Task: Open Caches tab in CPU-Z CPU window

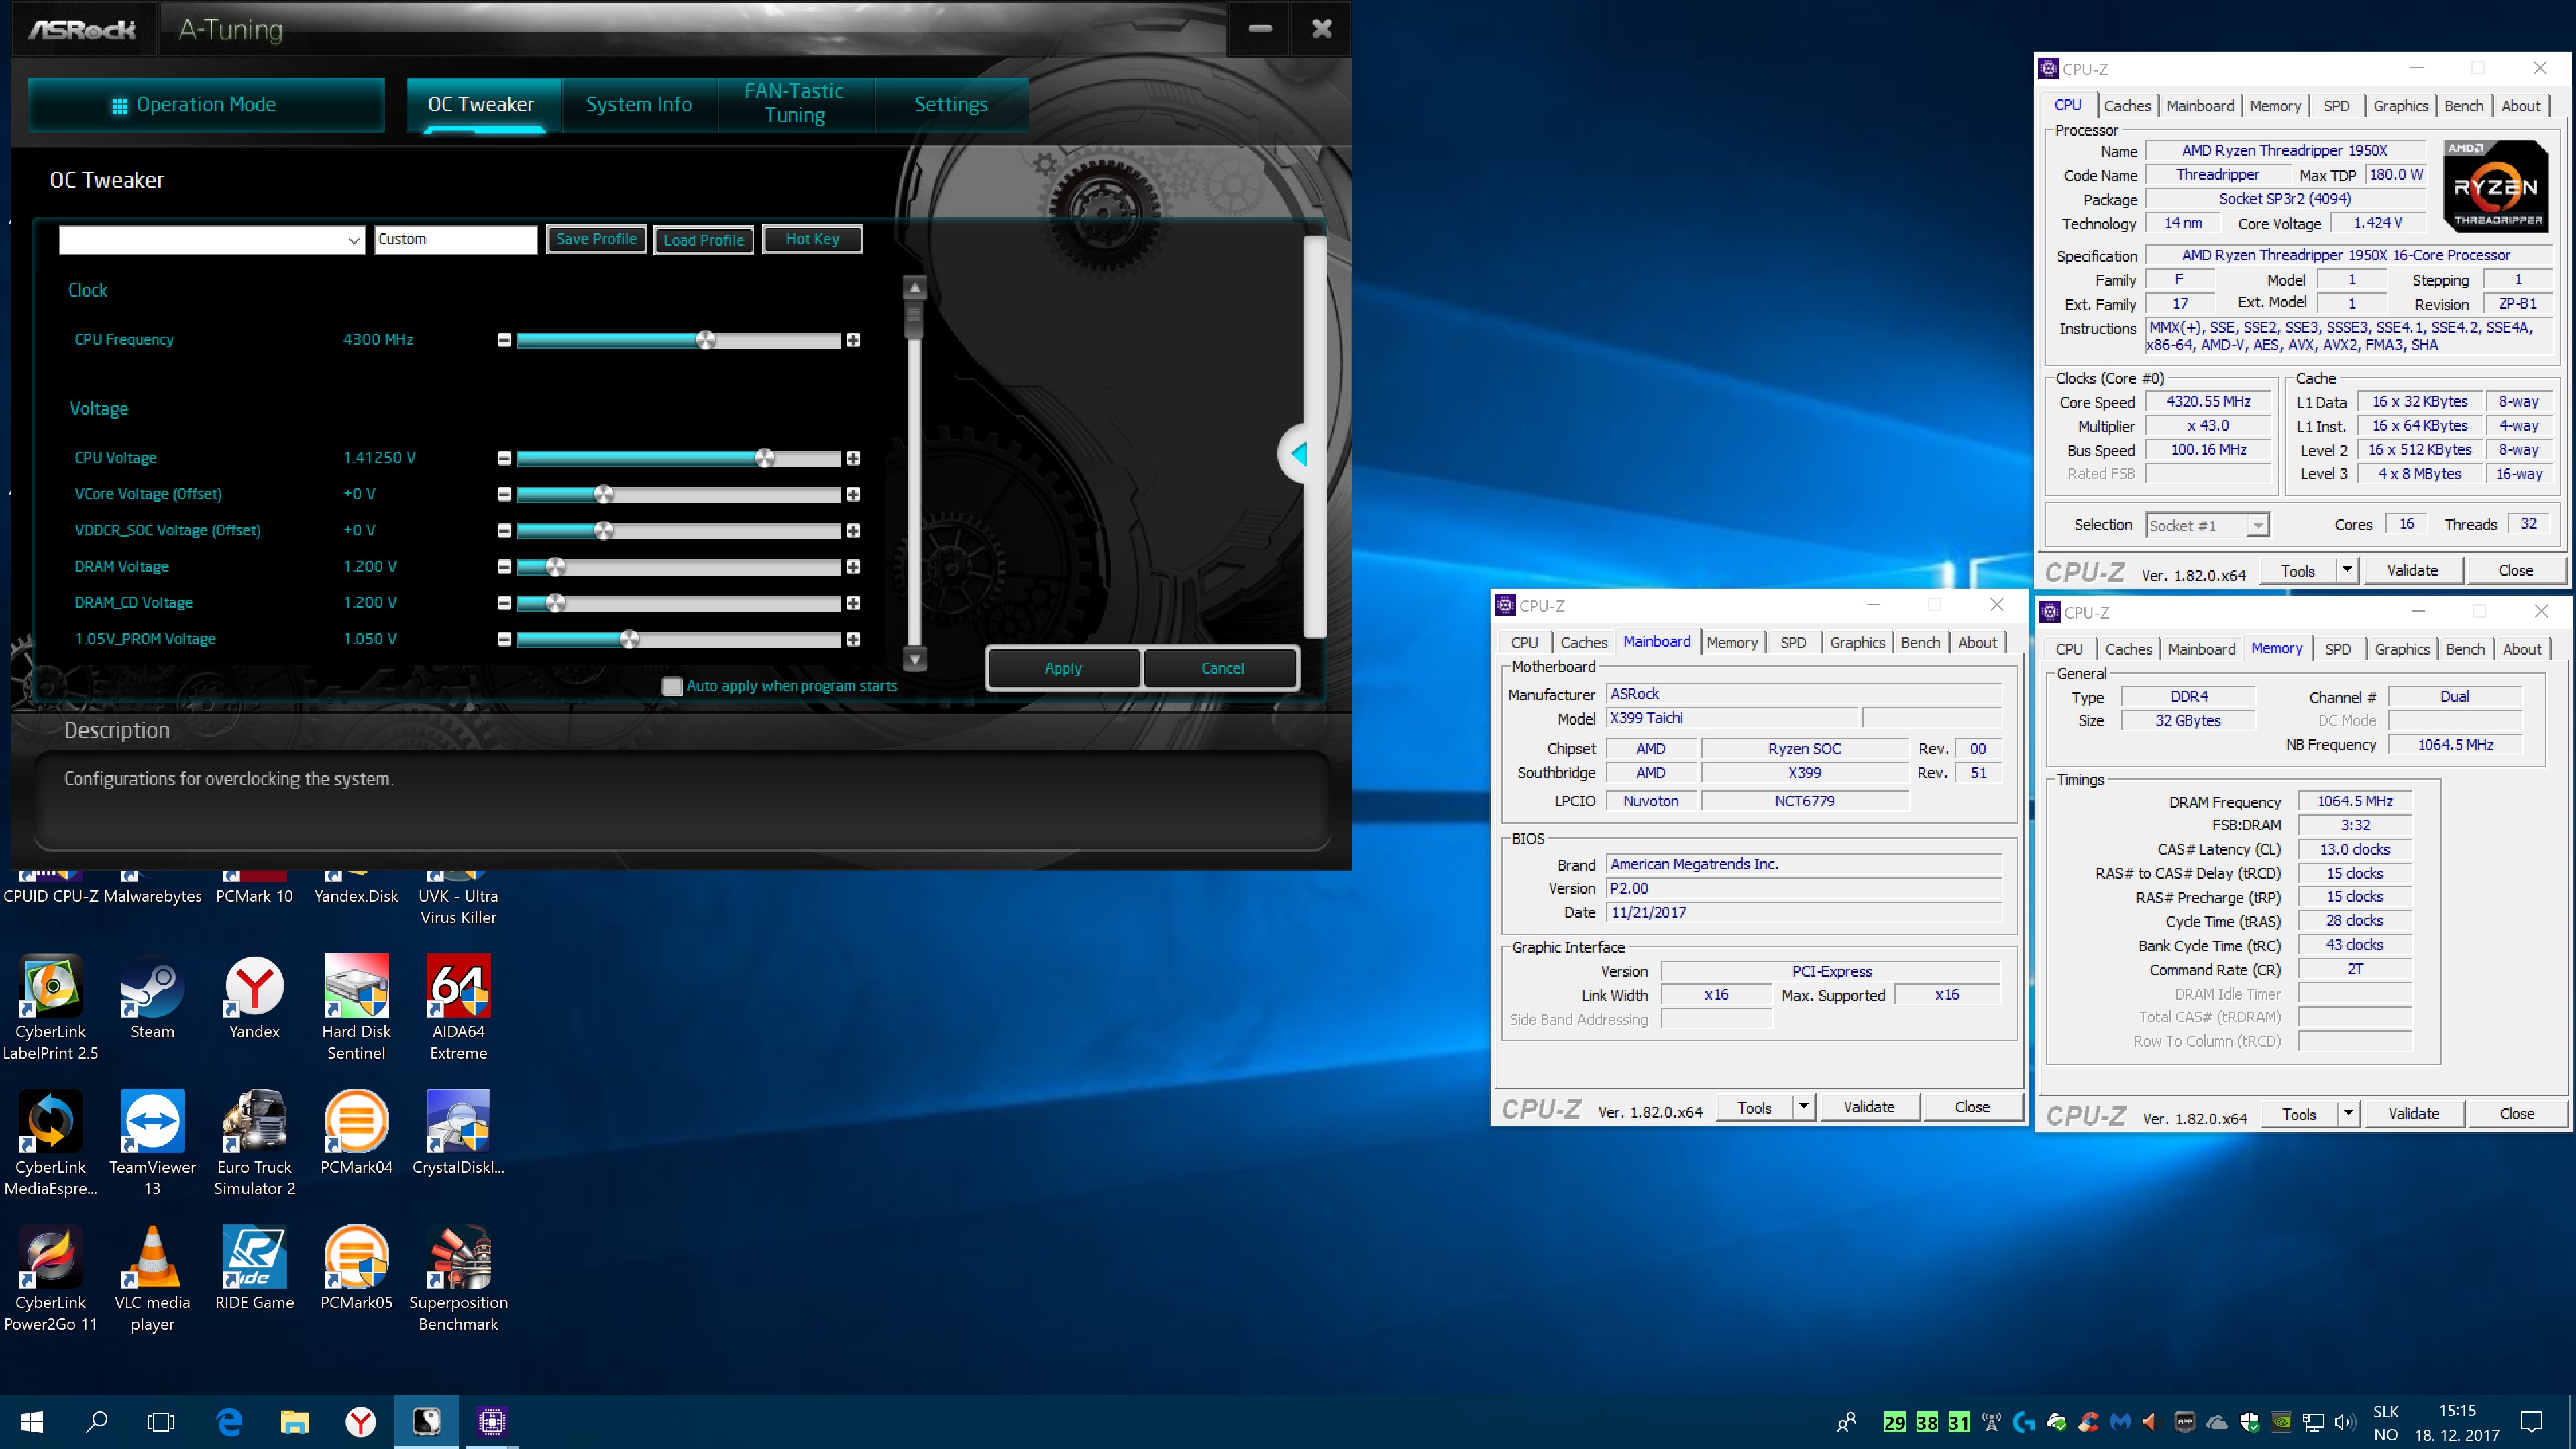Action: tap(2126, 106)
